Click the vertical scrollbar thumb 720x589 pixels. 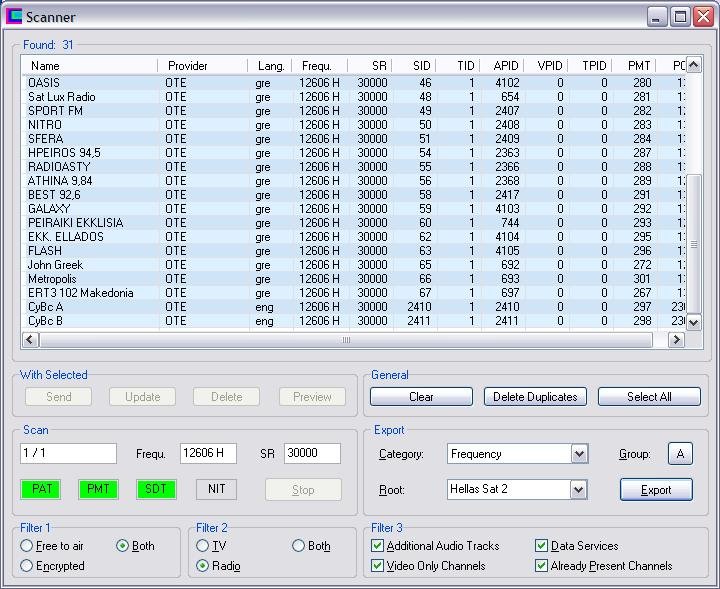tap(693, 244)
